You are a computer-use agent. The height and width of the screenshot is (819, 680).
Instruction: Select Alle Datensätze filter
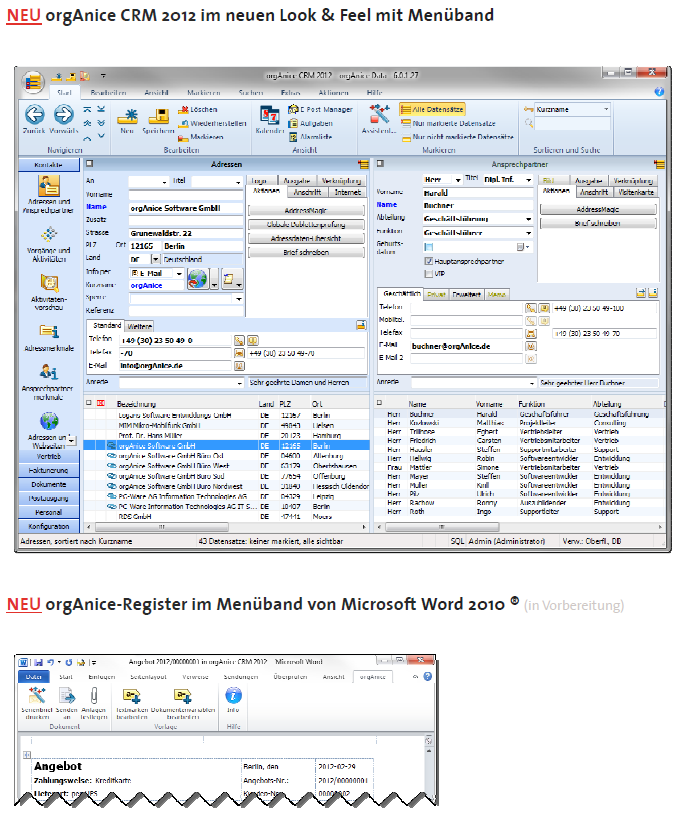click(x=432, y=109)
